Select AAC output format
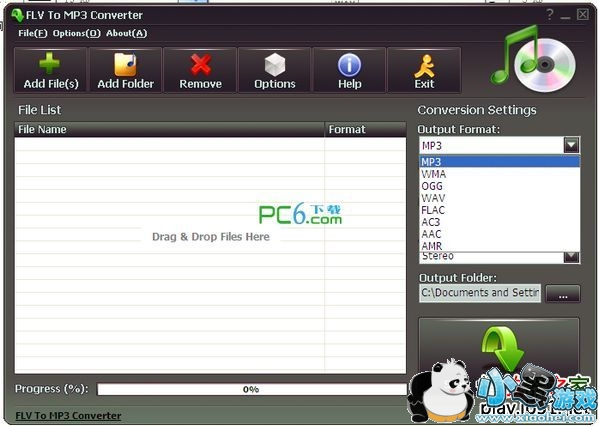 500,234
